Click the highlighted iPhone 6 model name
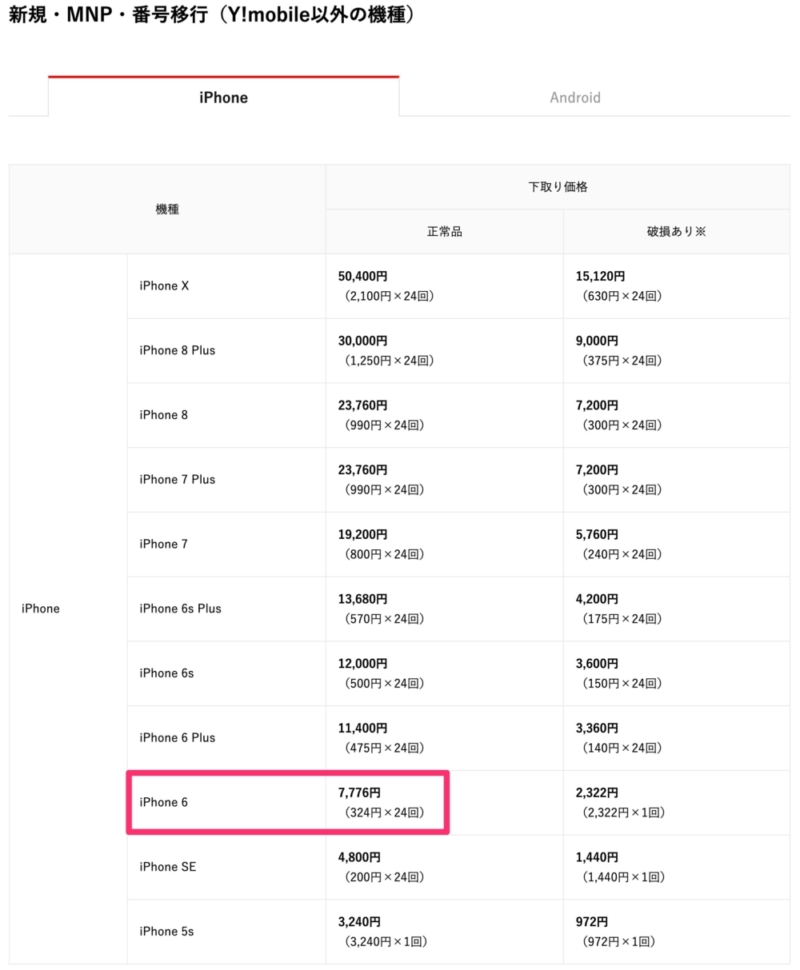 163,802
